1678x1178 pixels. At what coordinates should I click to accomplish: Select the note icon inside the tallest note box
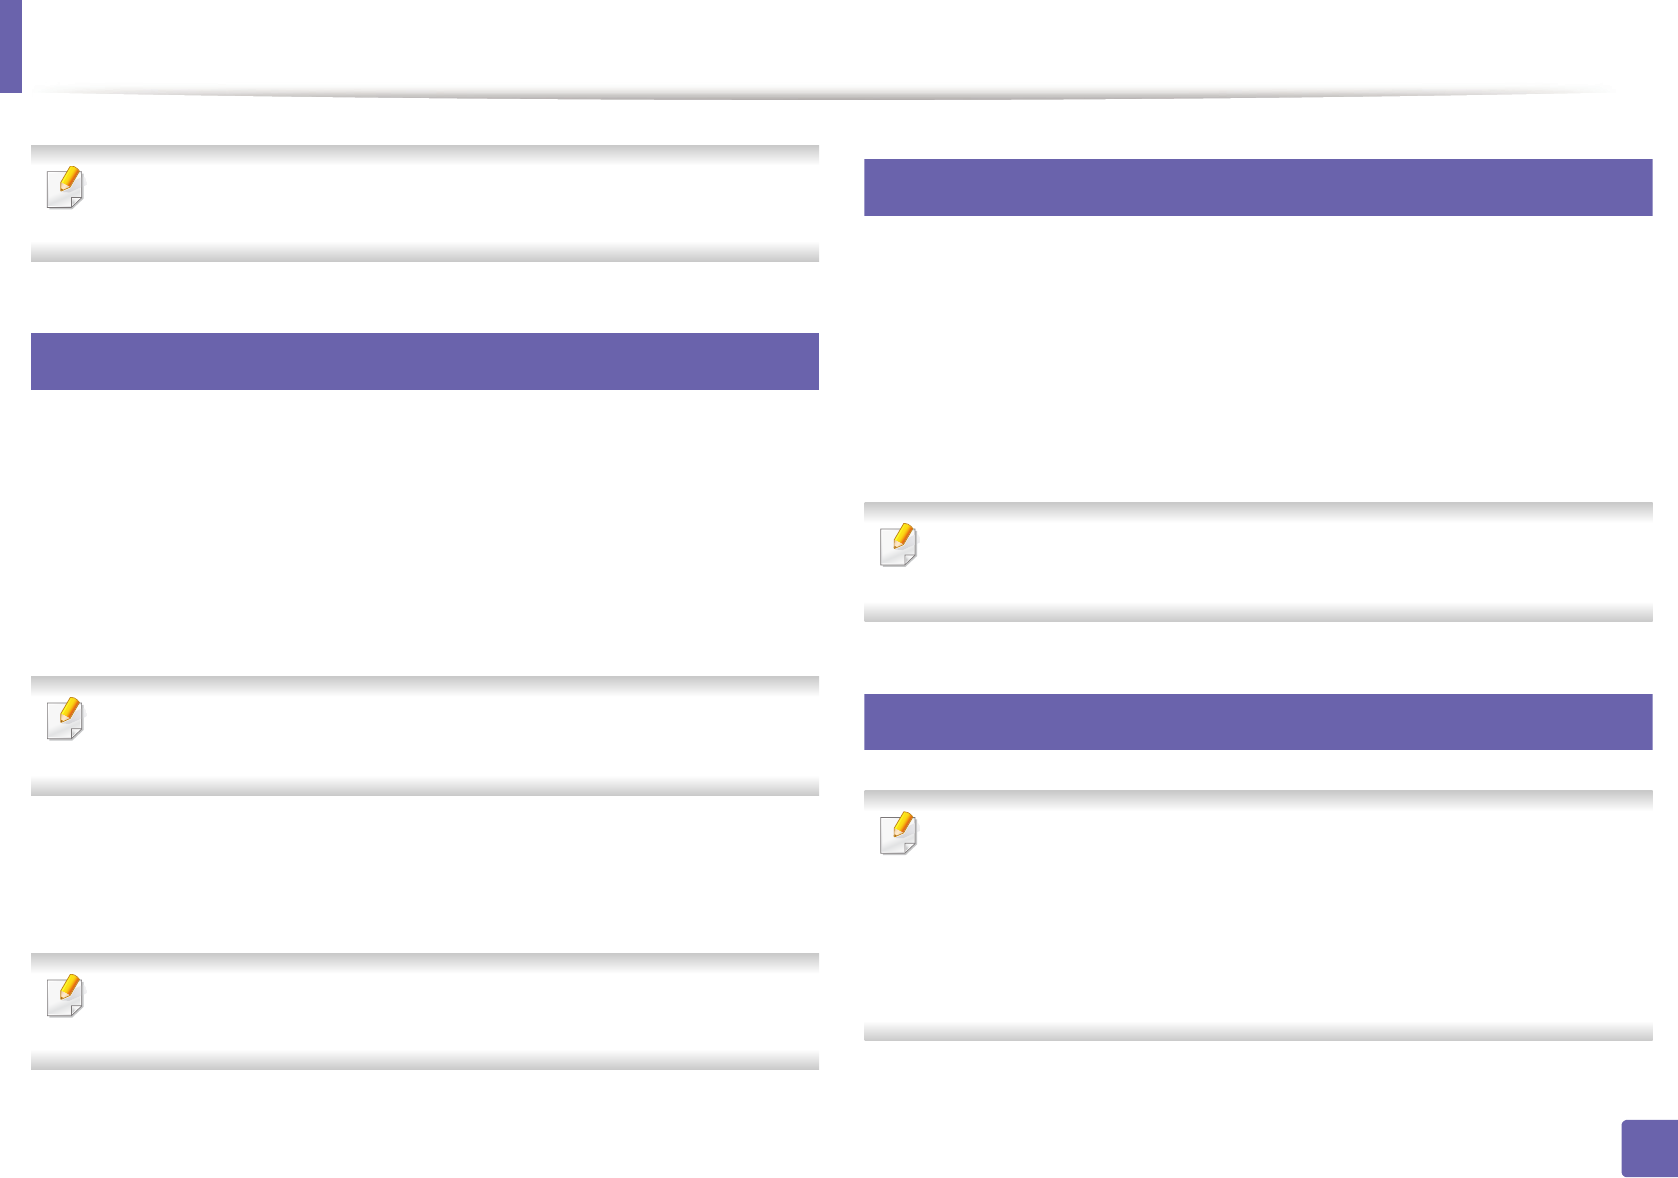click(899, 833)
